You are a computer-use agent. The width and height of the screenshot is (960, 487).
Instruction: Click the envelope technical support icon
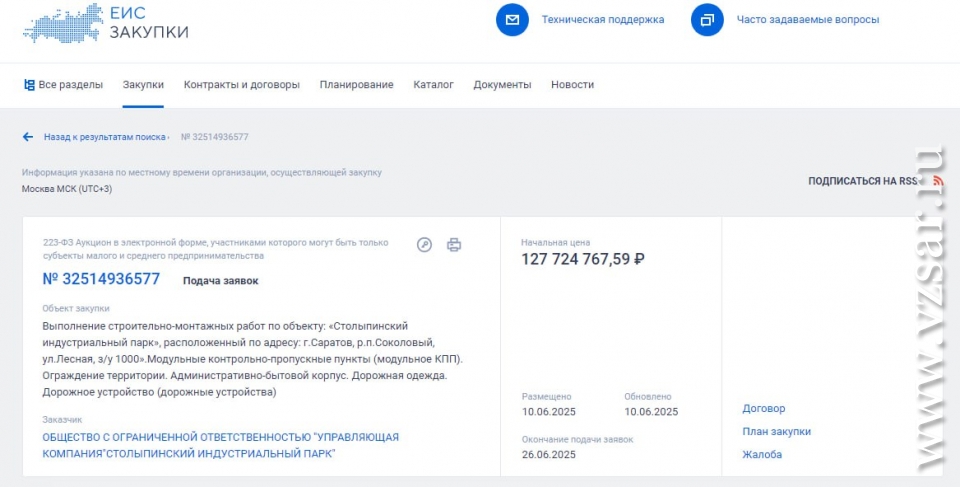[x=512, y=20]
